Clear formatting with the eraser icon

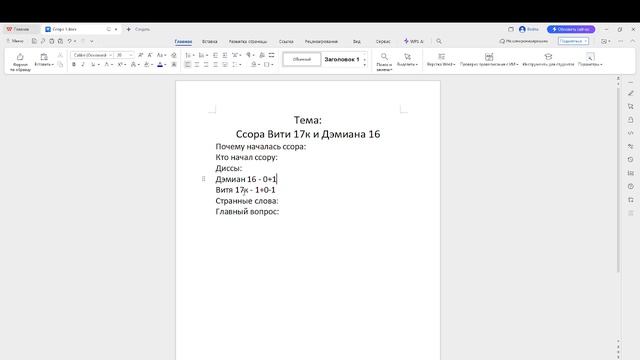(x=174, y=55)
